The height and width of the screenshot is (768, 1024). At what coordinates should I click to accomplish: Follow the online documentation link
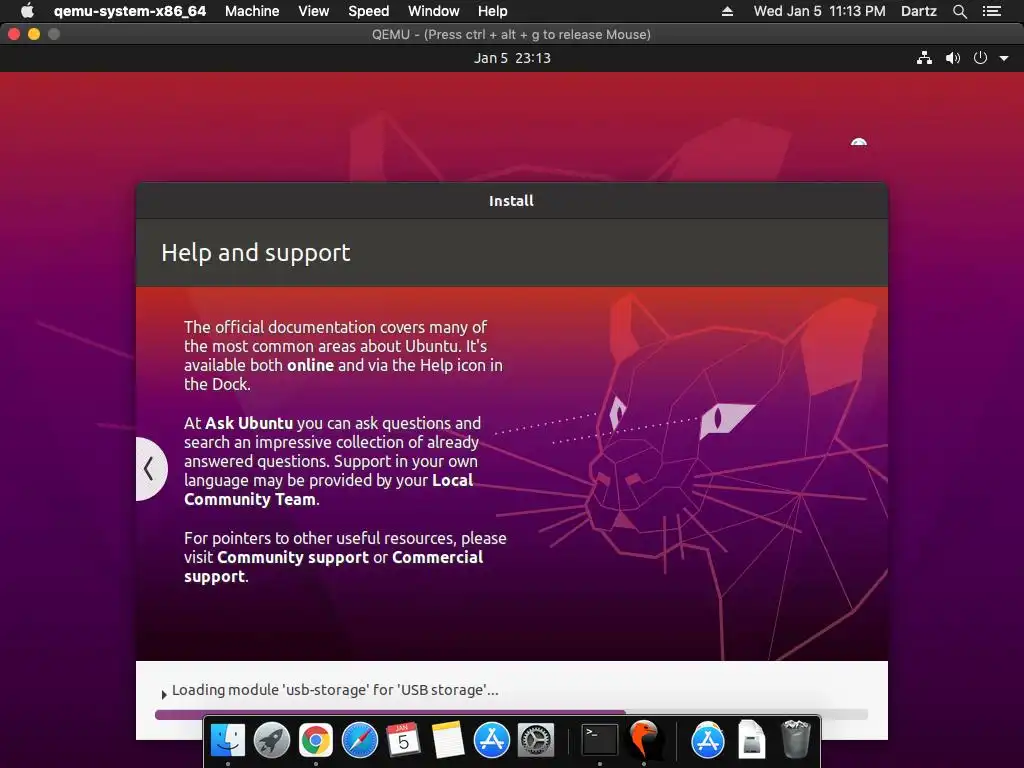[310, 365]
